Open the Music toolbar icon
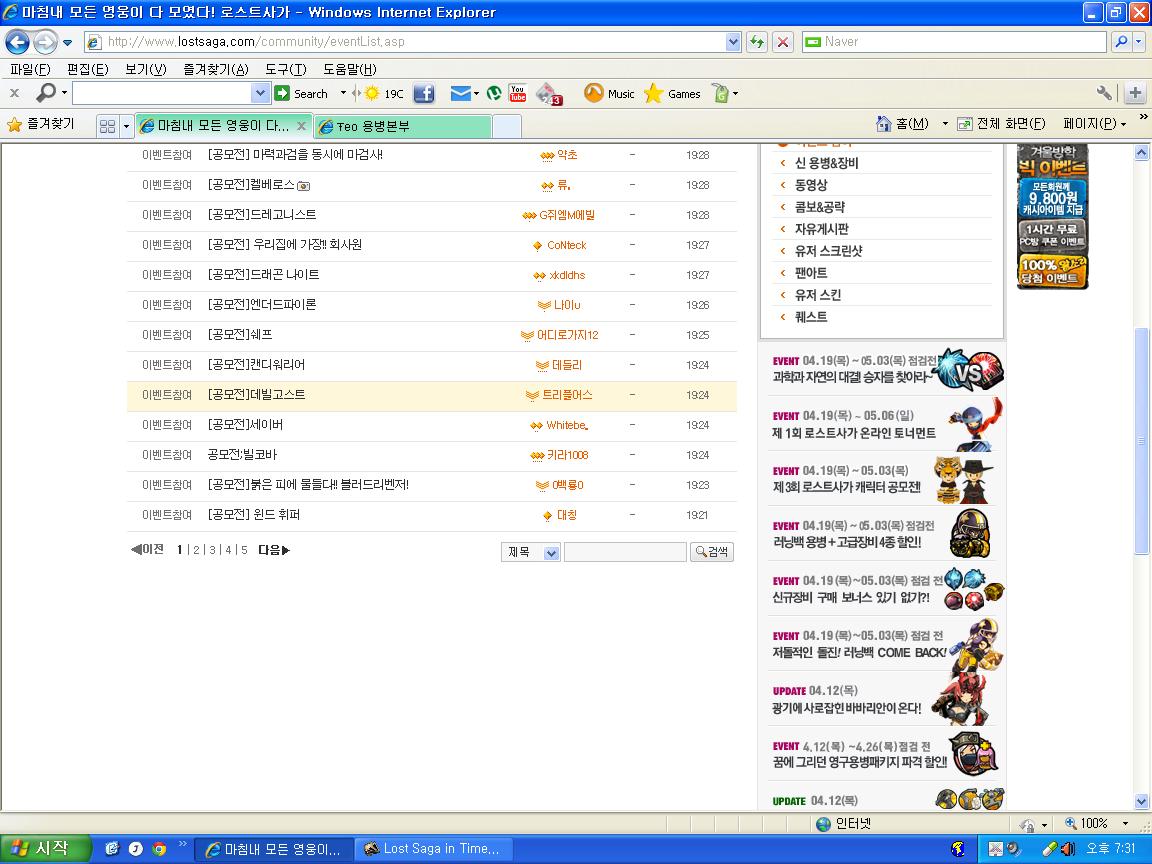This screenshot has width=1152, height=864. point(594,93)
